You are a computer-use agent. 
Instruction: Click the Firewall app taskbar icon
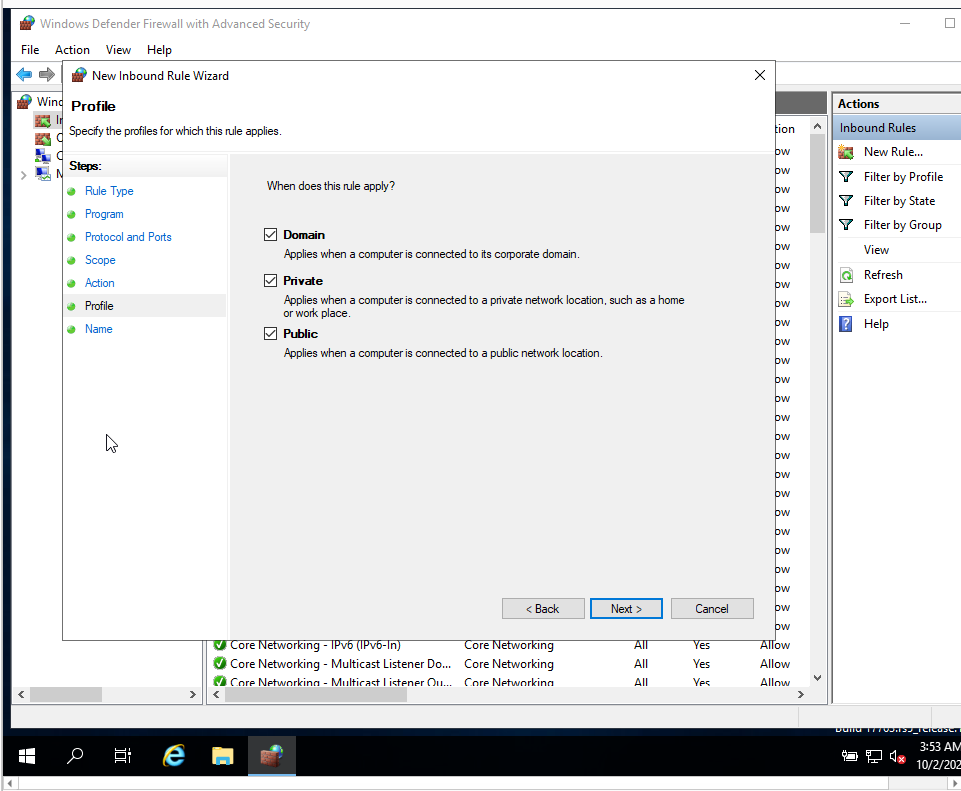tap(272, 756)
